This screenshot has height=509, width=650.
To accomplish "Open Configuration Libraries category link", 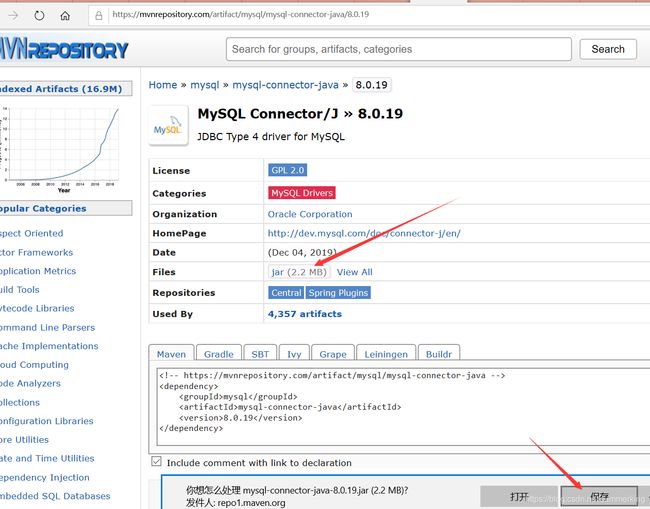I will coord(46,421).
